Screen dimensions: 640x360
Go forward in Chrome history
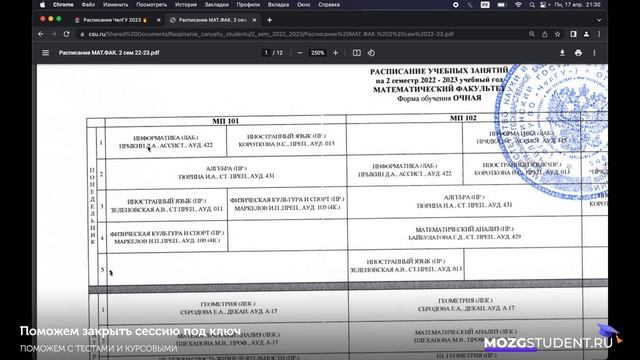[x=53, y=34]
